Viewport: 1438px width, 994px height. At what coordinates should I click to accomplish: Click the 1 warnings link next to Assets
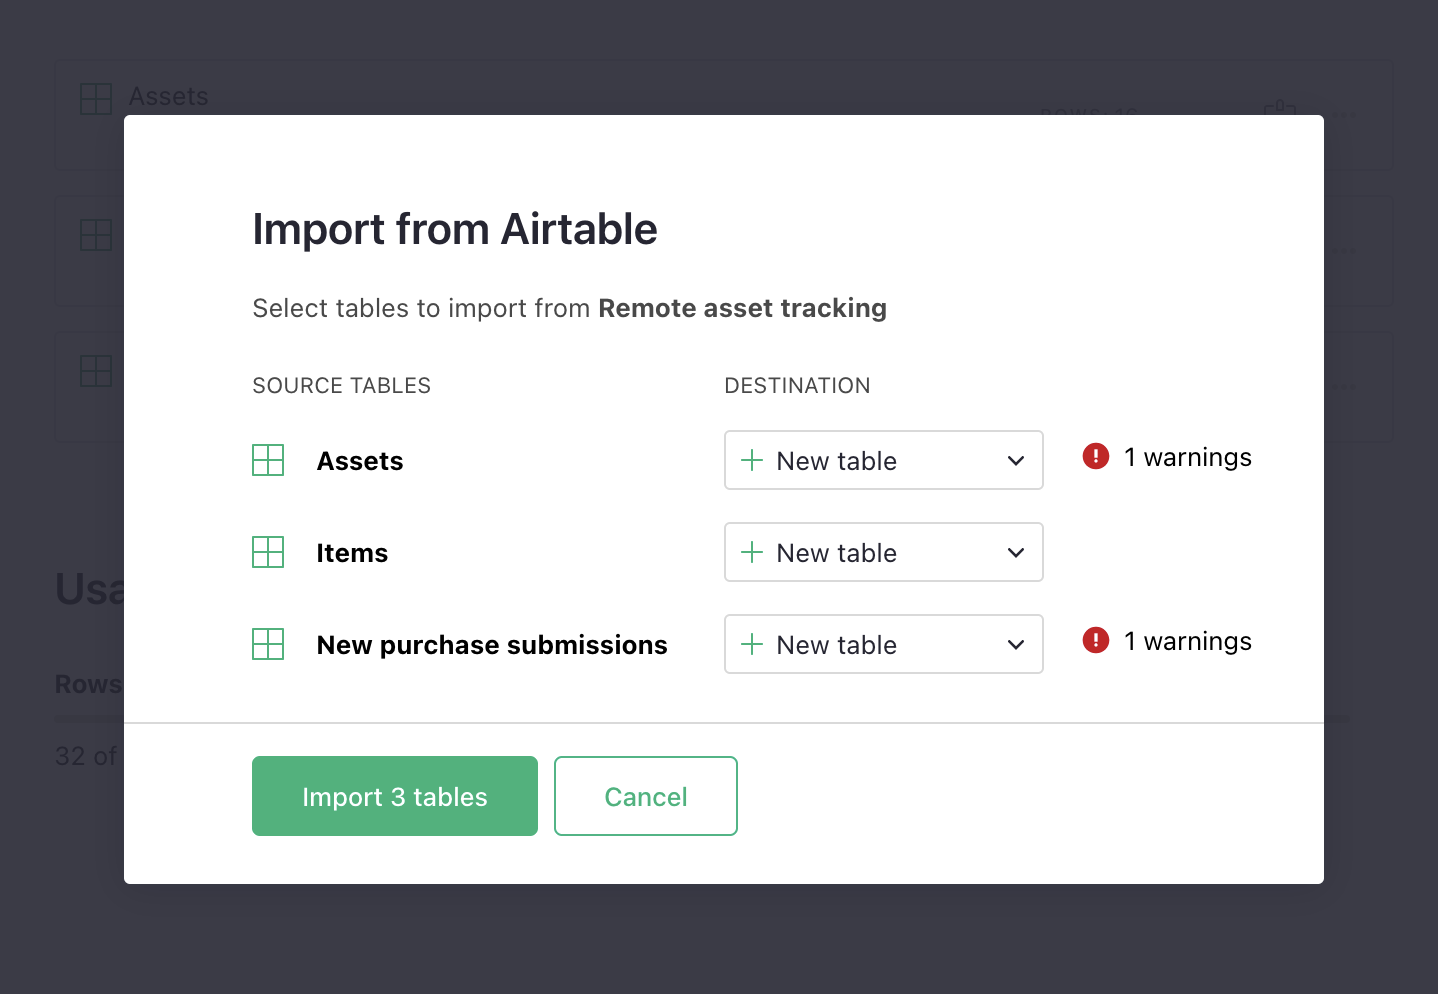click(x=1188, y=456)
